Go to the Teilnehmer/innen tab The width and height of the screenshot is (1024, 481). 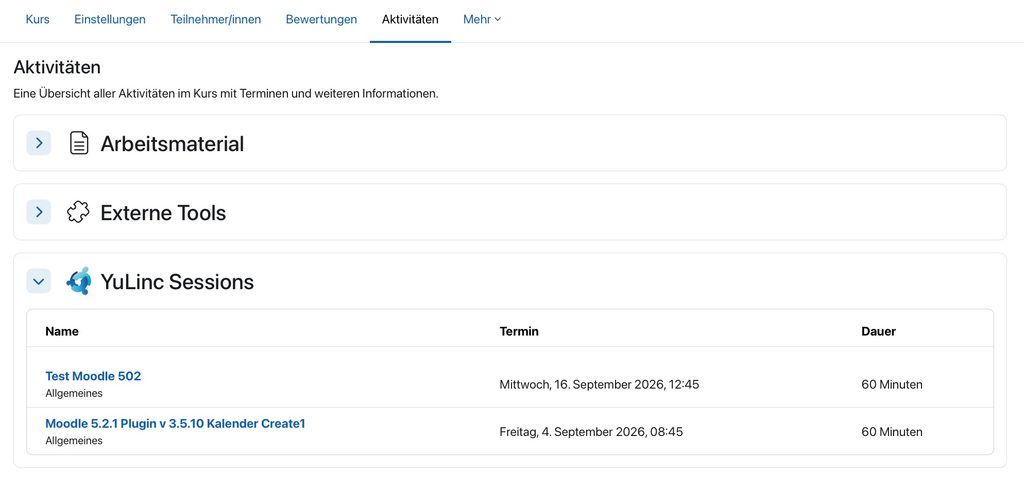[216, 20]
